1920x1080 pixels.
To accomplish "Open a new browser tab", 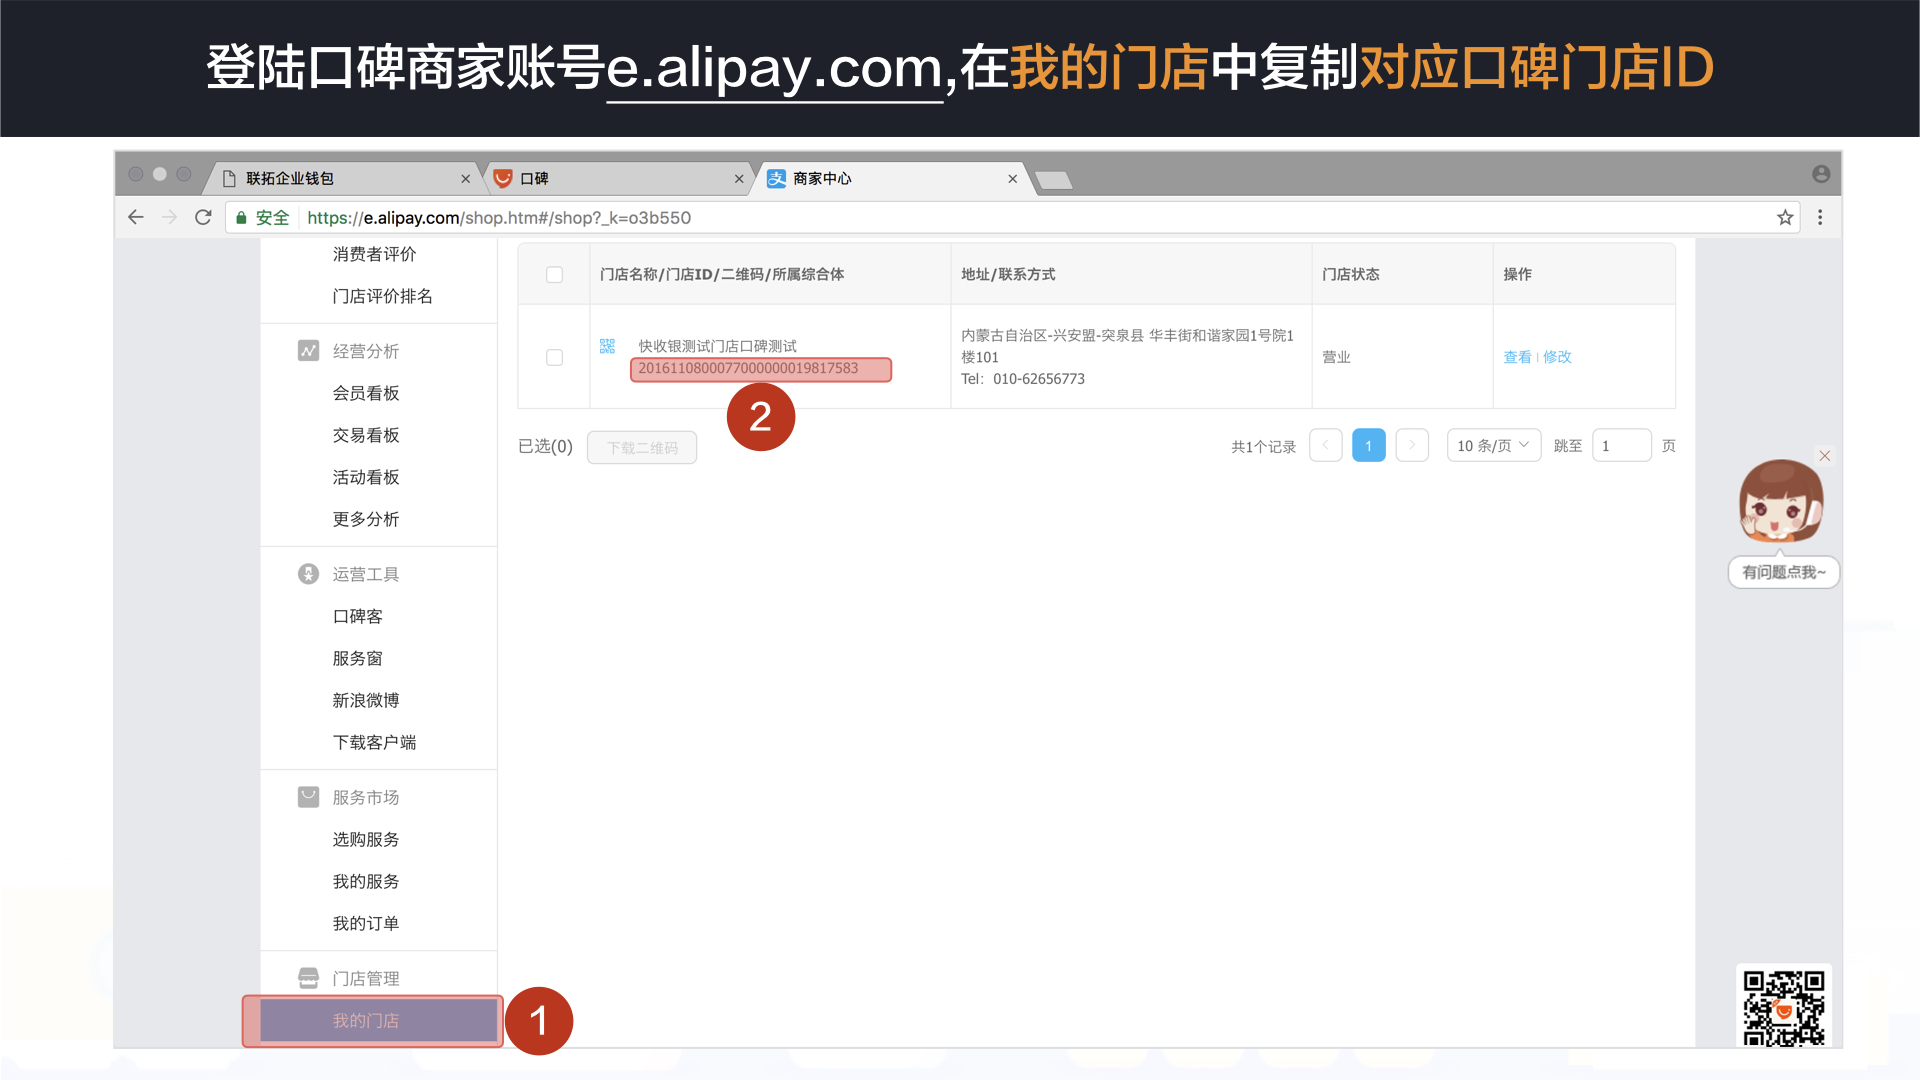I will 1053,180.
